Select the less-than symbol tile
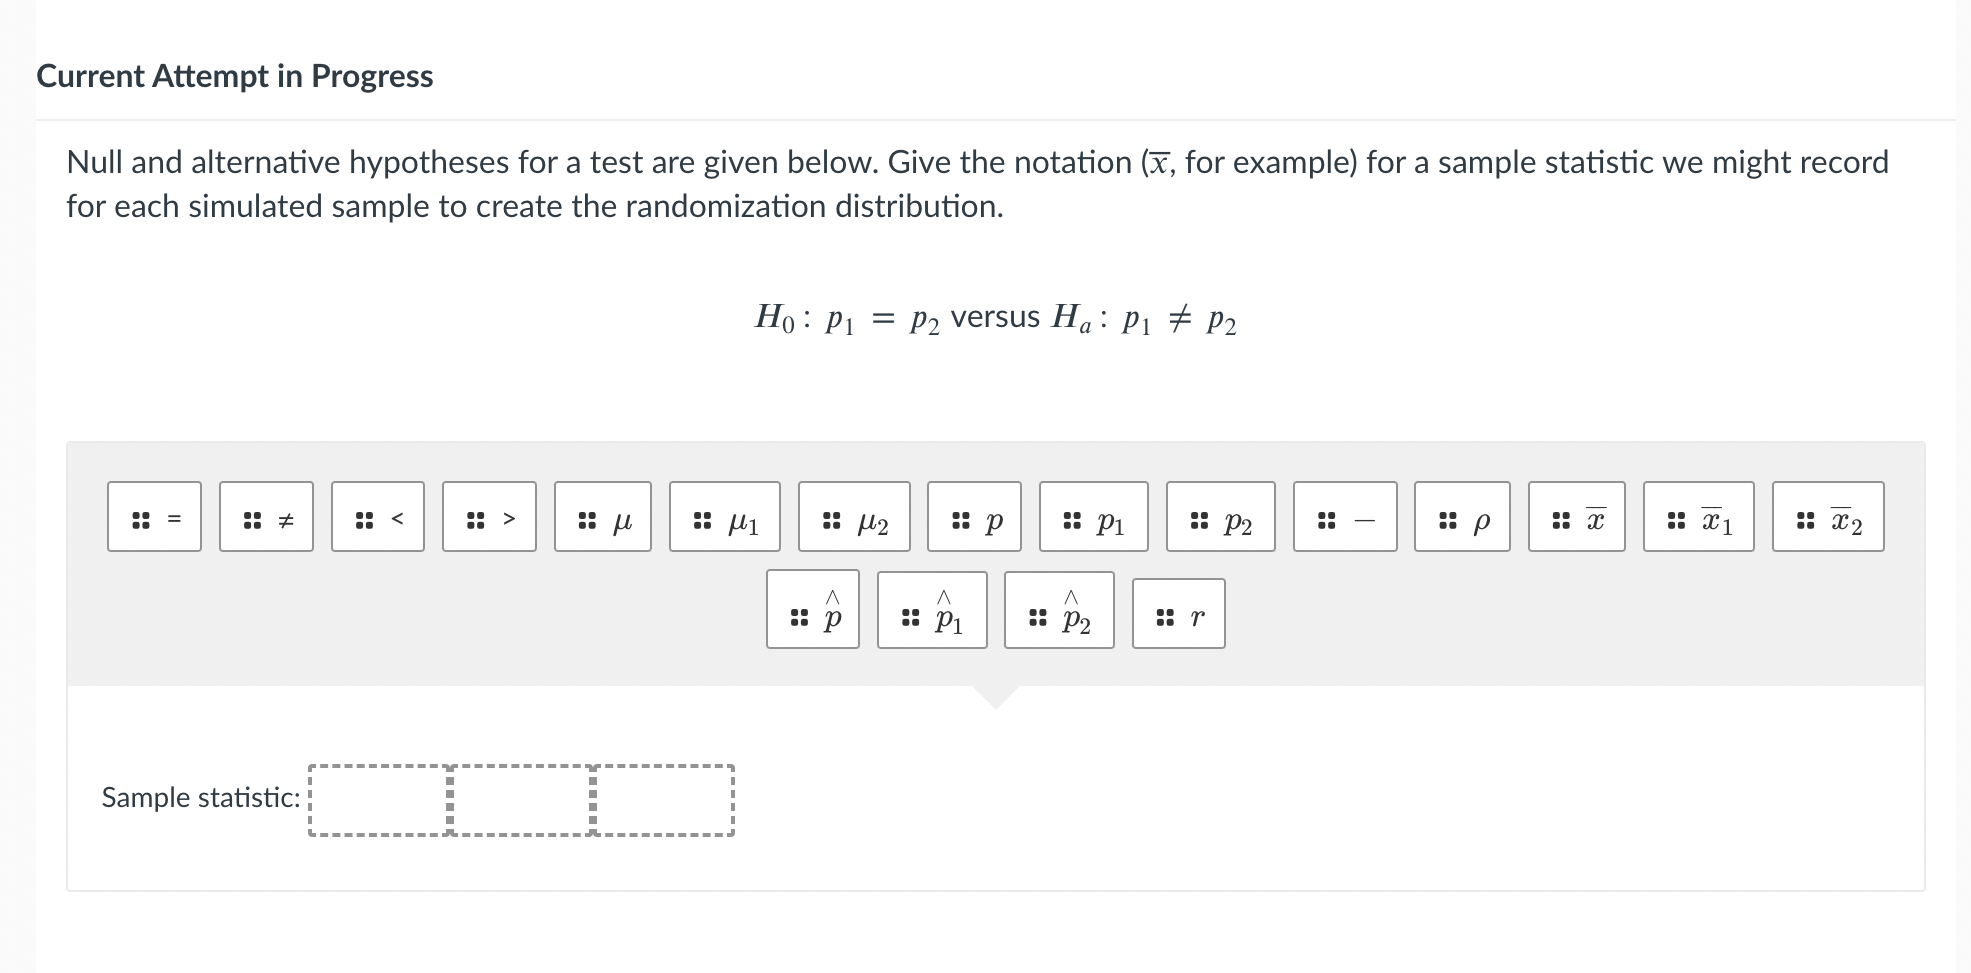The width and height of the screenshot is (1971, 973). pos(378,517)
